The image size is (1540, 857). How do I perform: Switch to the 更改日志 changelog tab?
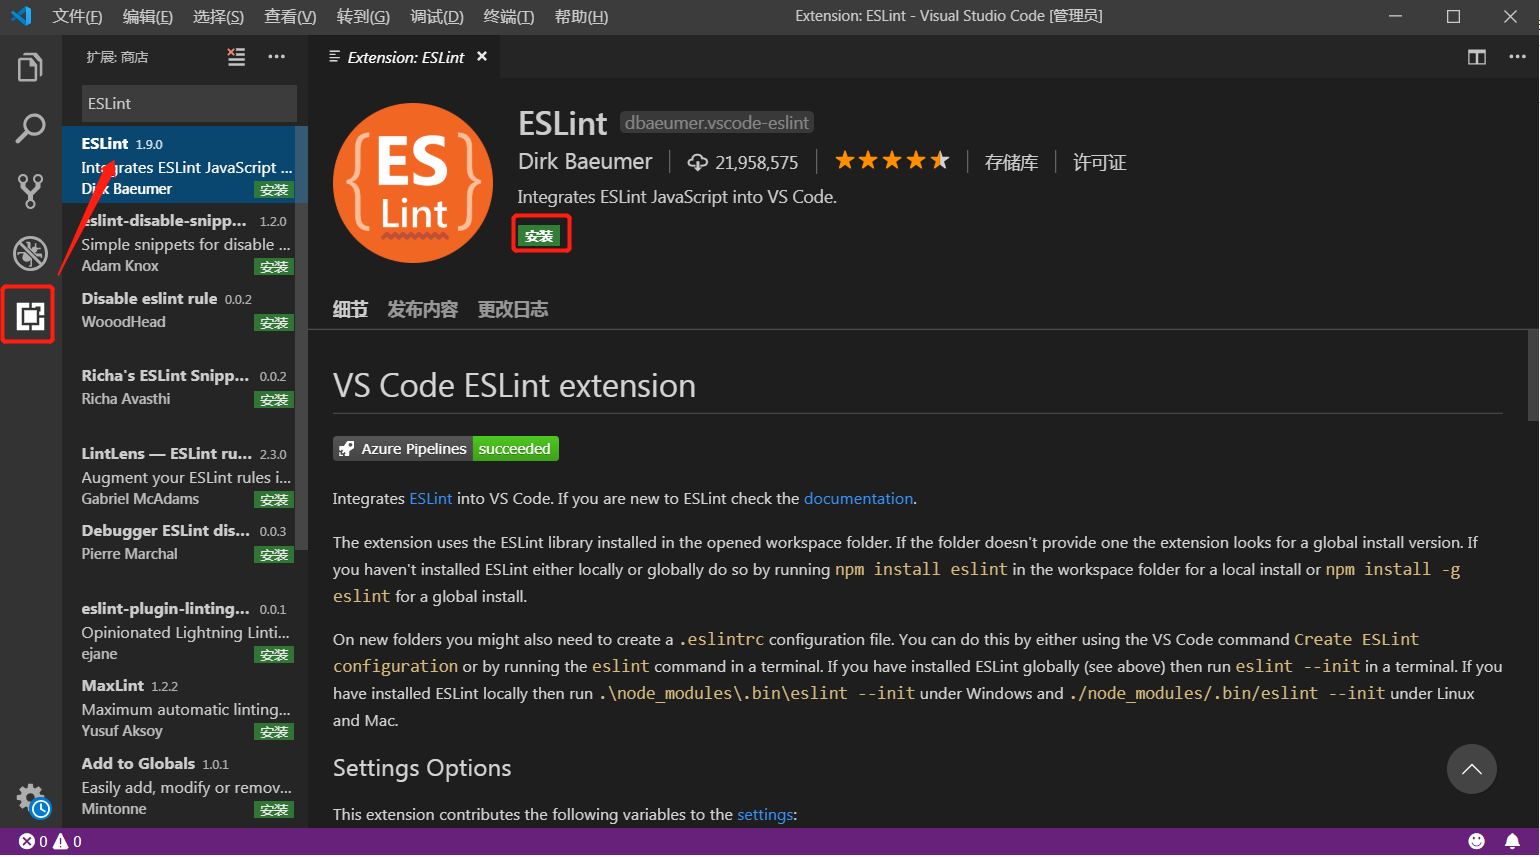click(x=512, y=309)
